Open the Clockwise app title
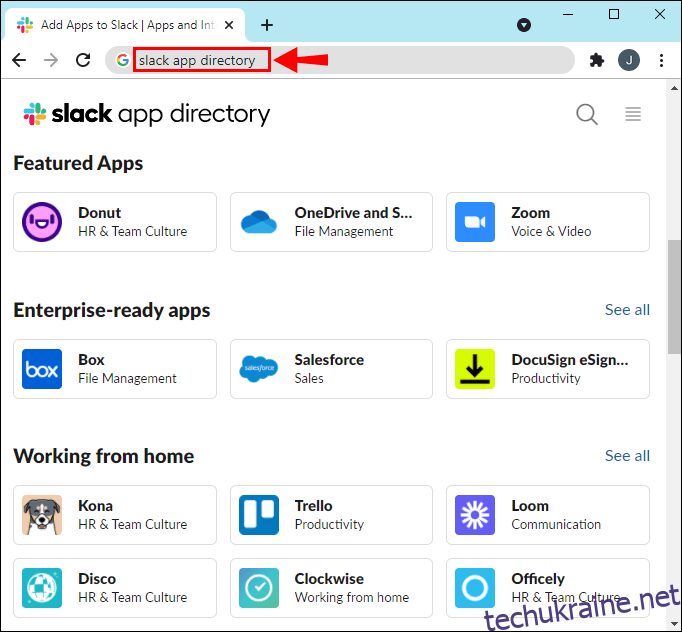Screen dimensions: 682x632 coord(329,579)
